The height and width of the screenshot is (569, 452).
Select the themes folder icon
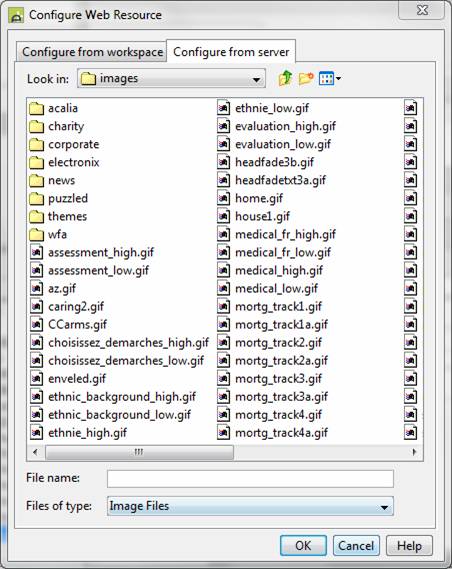[x=36, y=217]
